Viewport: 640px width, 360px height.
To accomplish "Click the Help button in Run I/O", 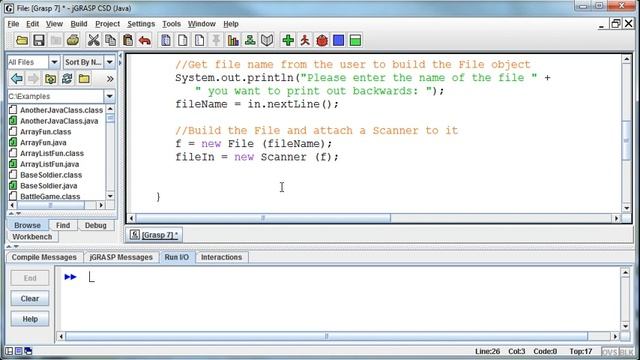I will pyautogui.click(x=30, y=319).
